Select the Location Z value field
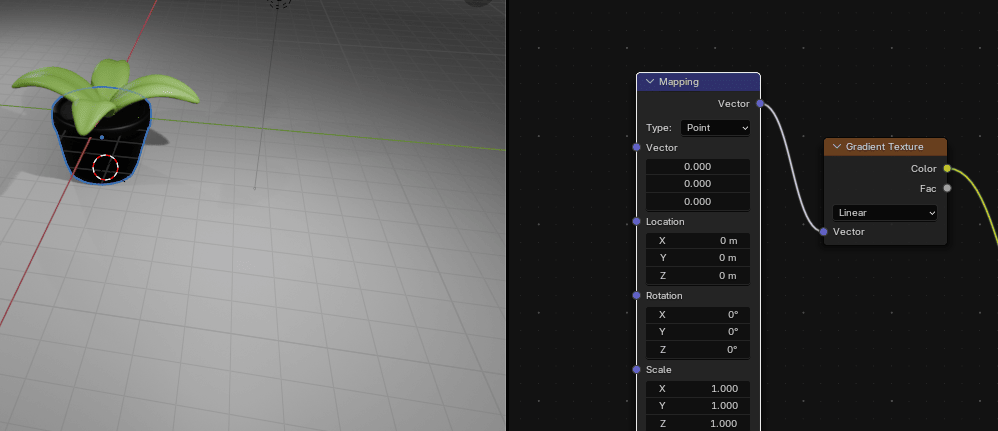 698,276
